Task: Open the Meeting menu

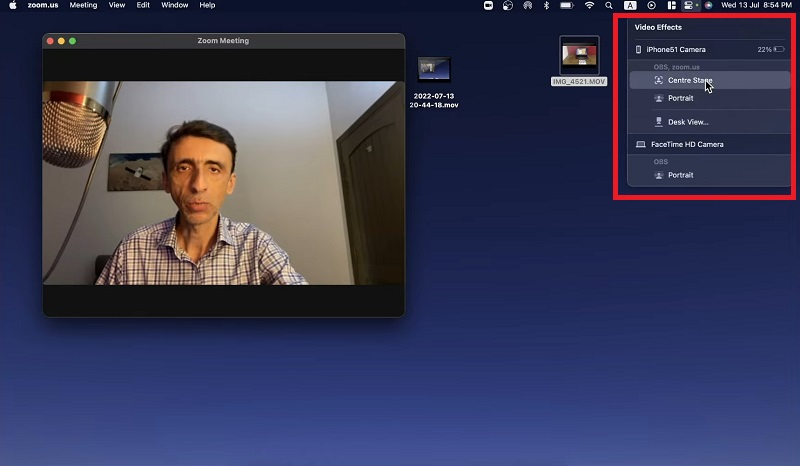Action: coord(83,5)
